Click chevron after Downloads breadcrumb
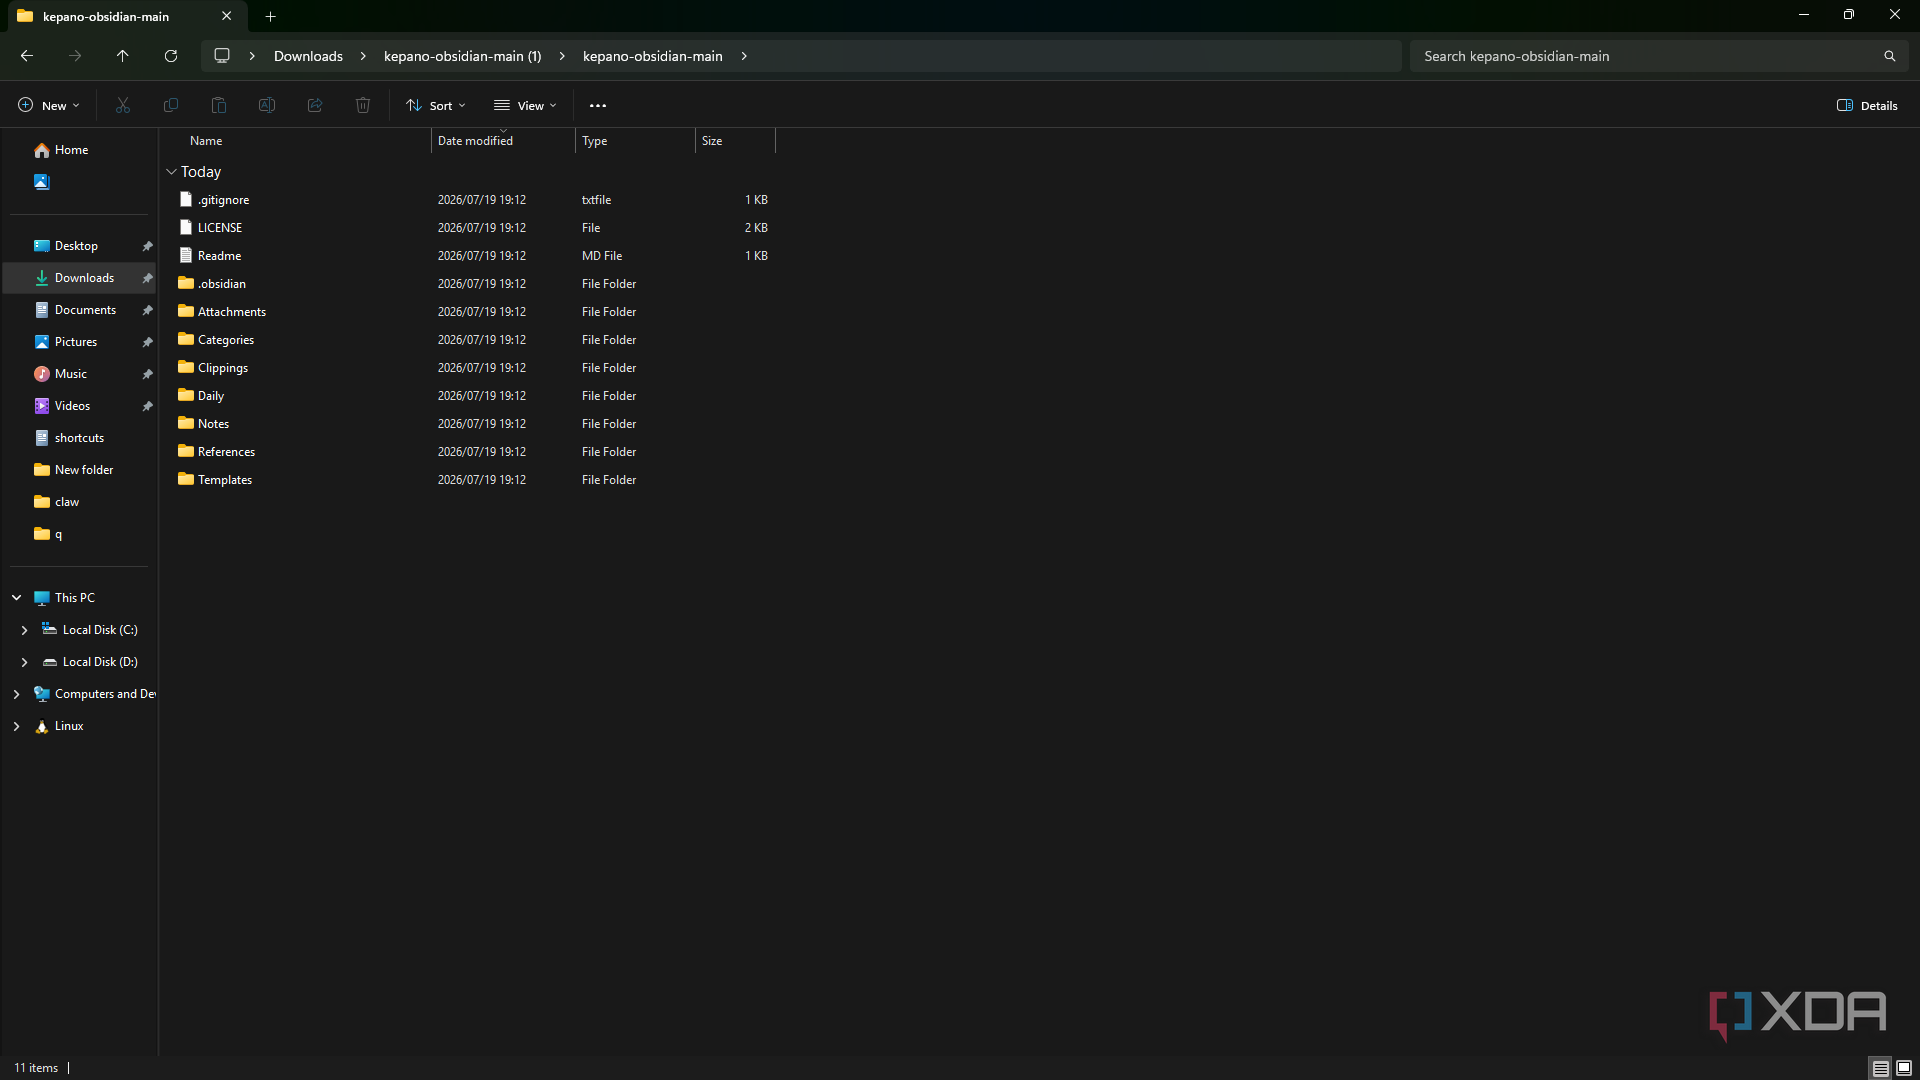The width and height of the screenshot is (1920, 1080). coord(363,56)
